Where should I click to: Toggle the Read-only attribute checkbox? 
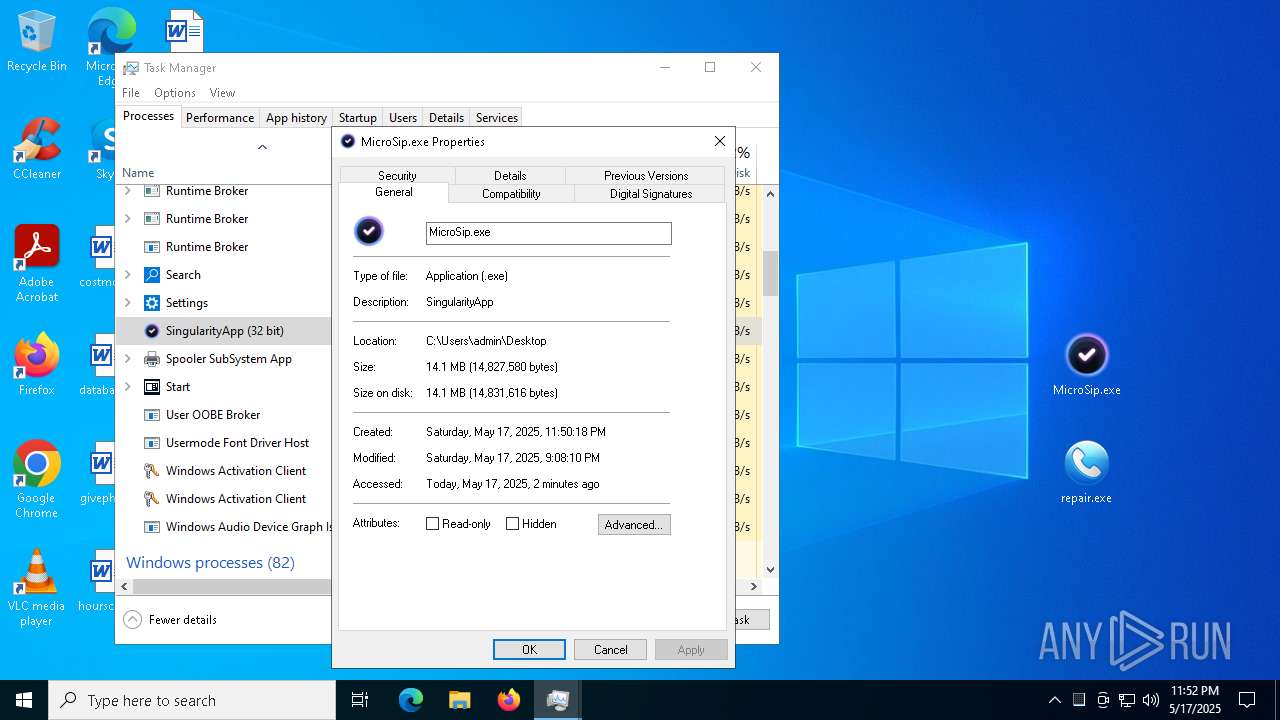(433, 524)
